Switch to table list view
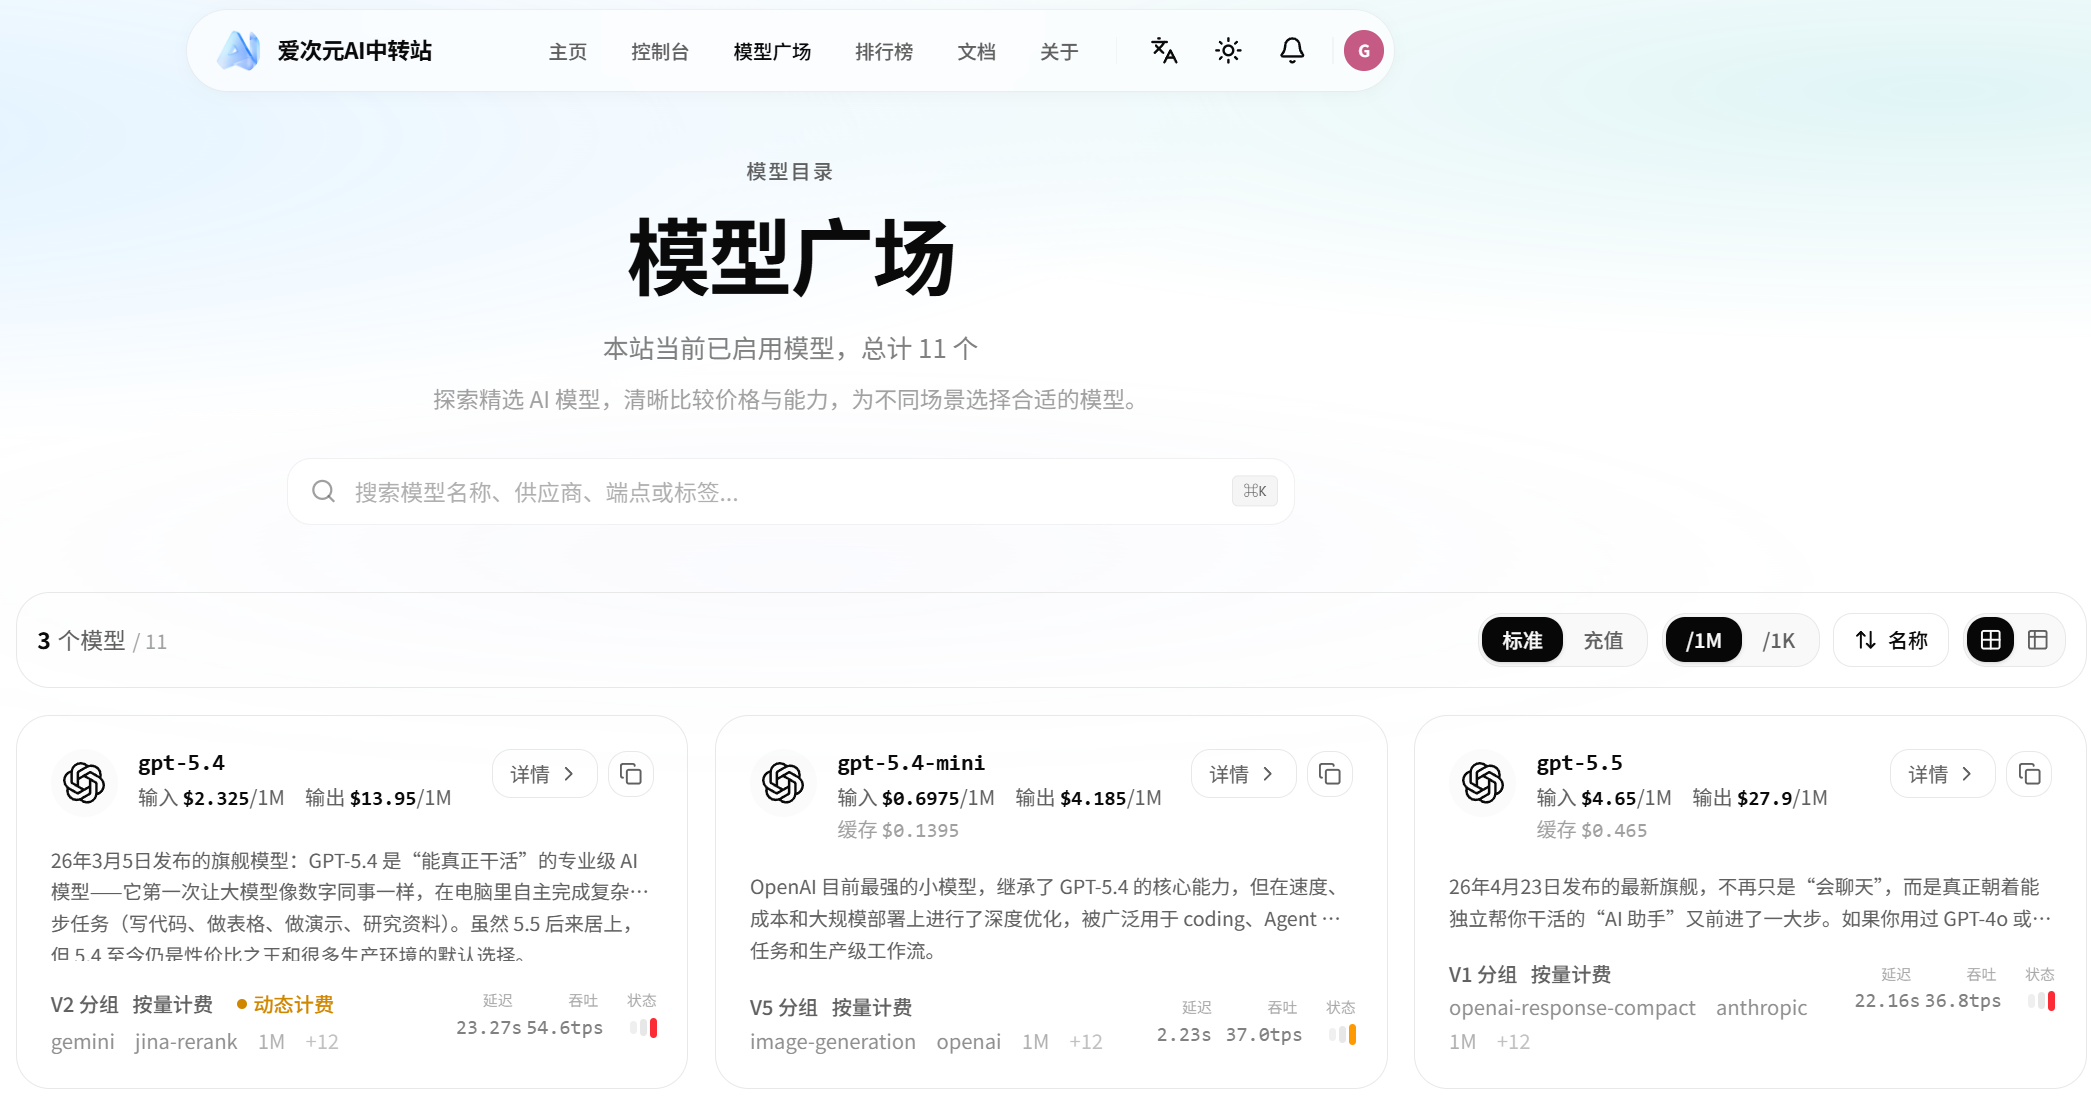The width and height of the screenshot is (2091, 1104). [x=2038, y=640]
